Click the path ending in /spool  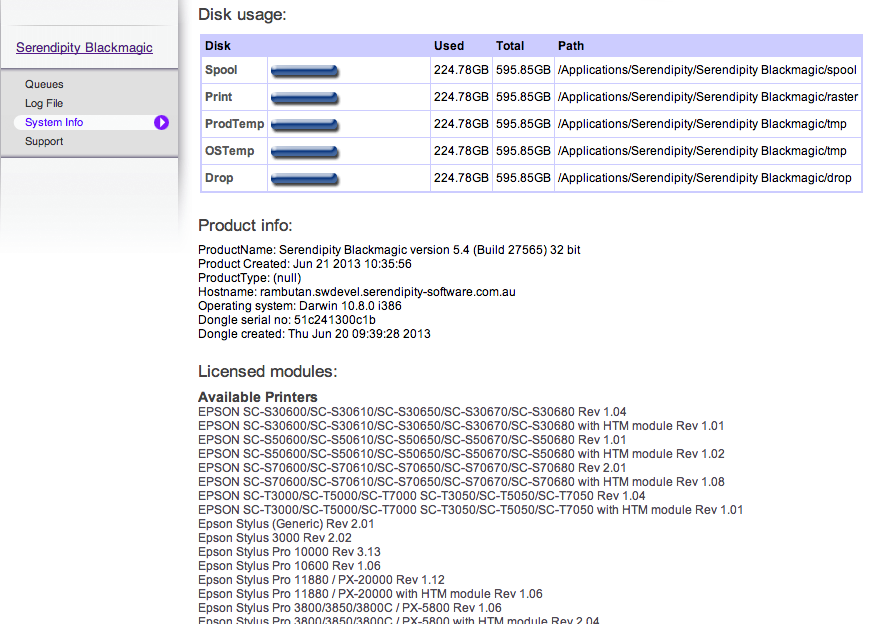(x=707, y=70)
